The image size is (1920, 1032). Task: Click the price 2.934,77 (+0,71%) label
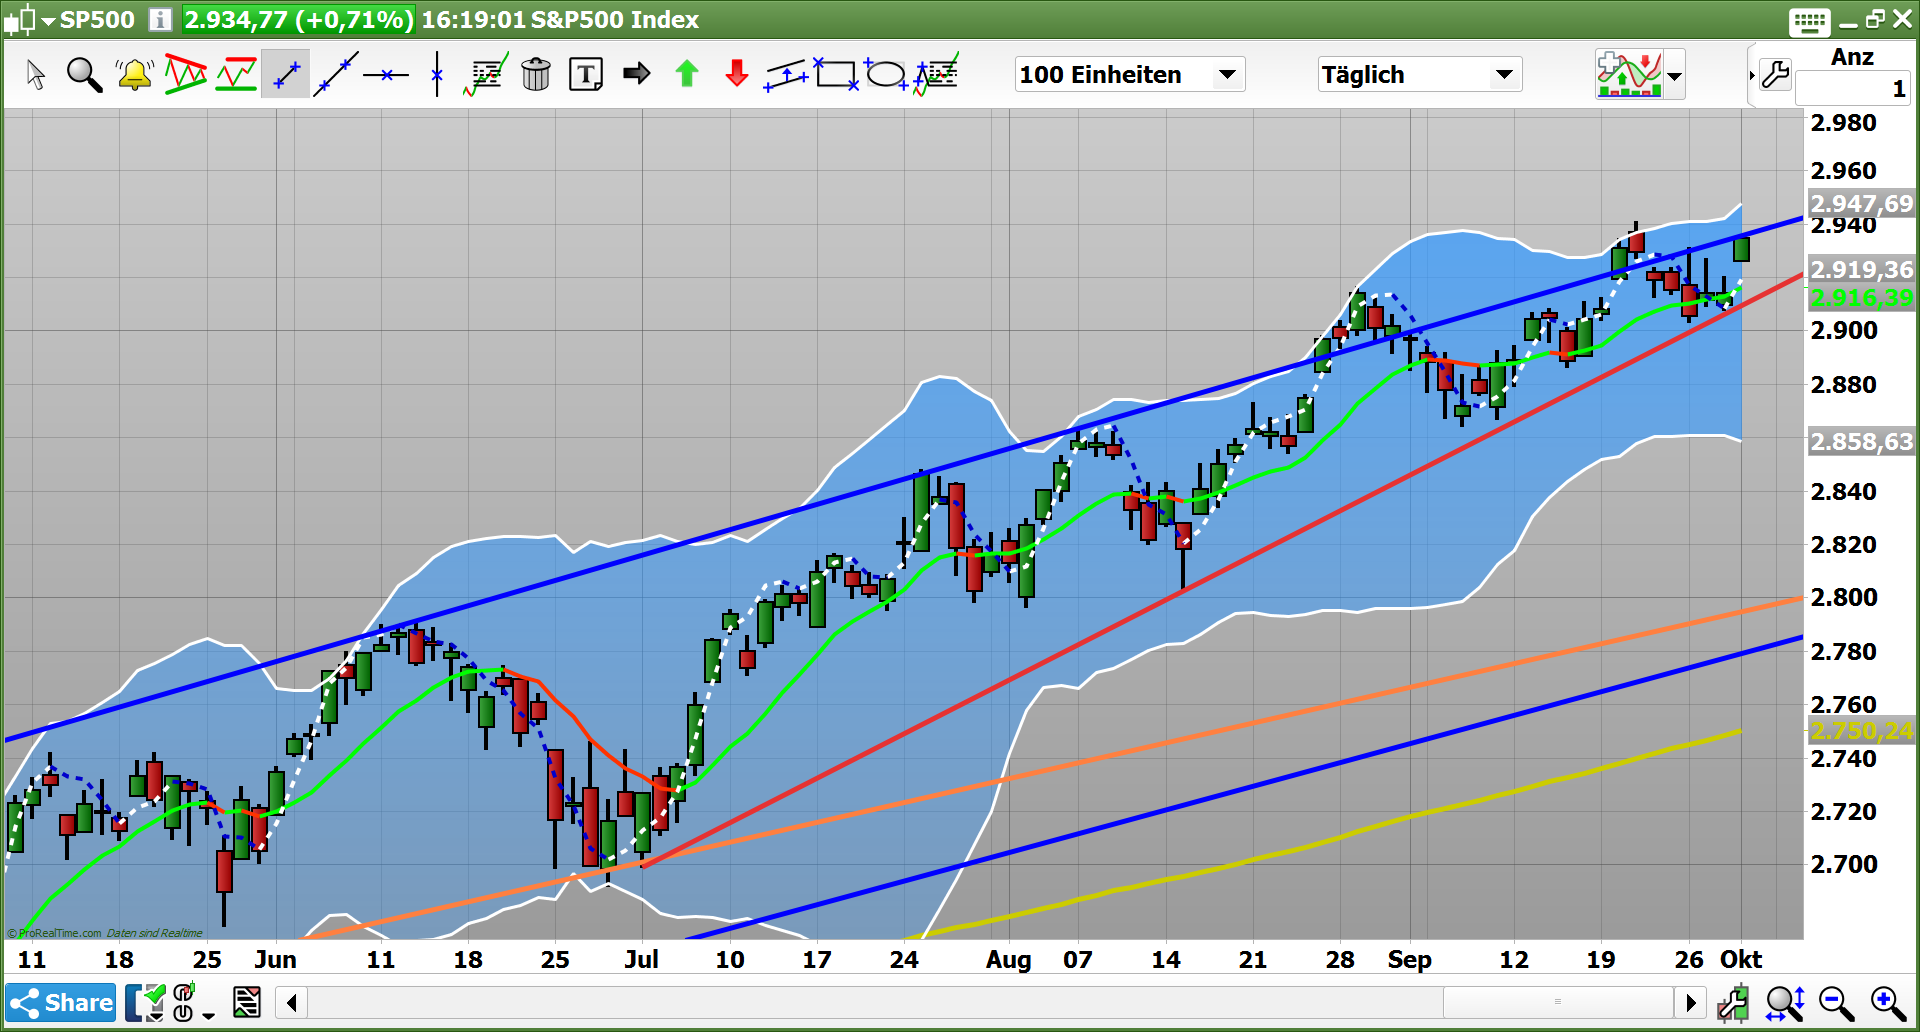point(298,19)
